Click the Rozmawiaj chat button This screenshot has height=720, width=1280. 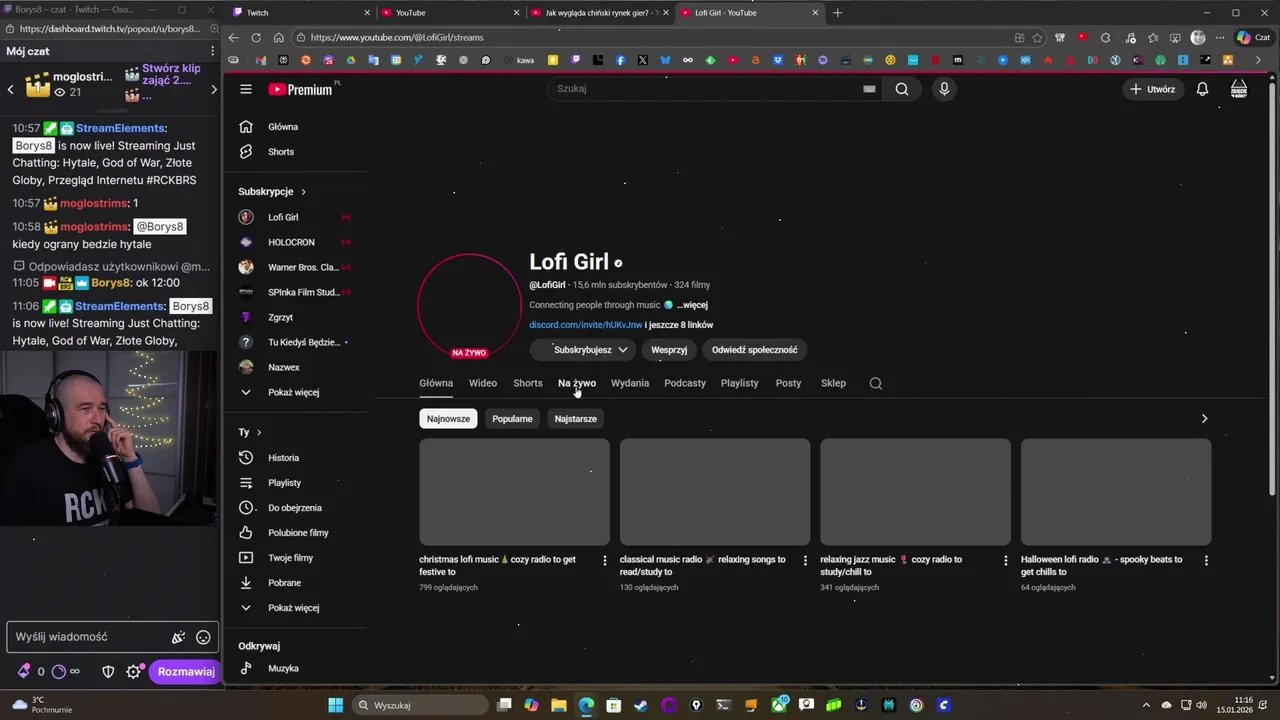185,672
